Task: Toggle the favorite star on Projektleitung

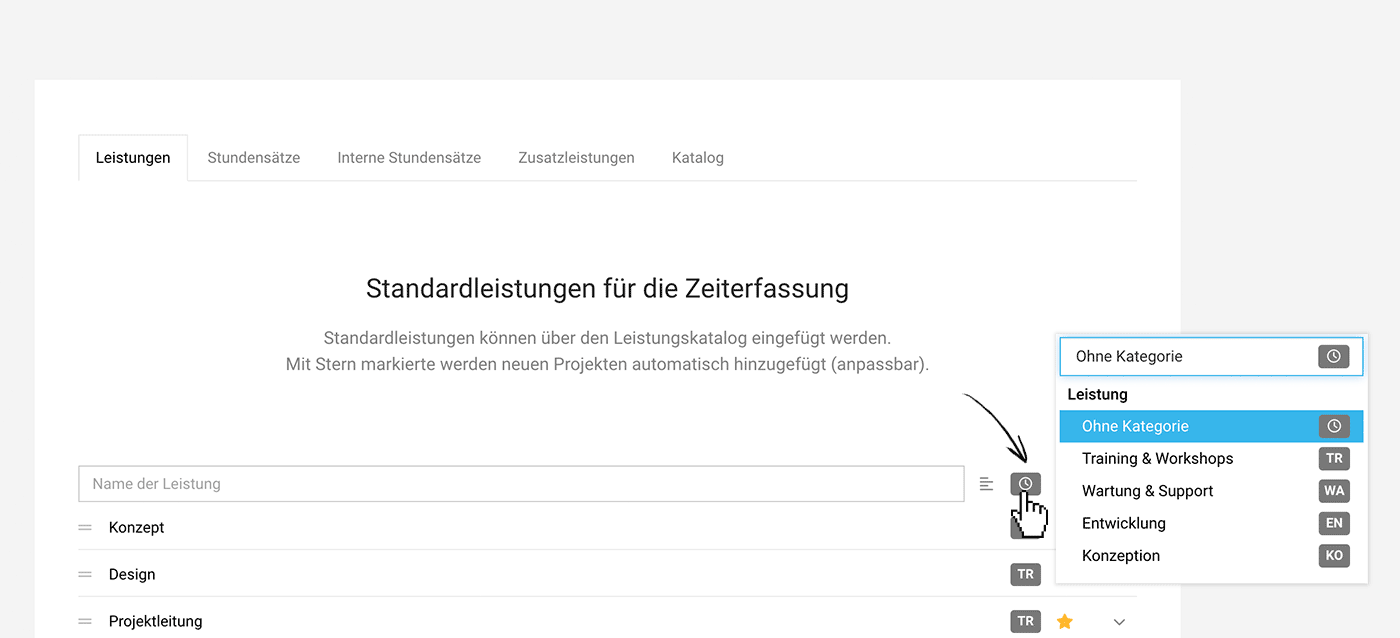Action: coord(1064,621)
